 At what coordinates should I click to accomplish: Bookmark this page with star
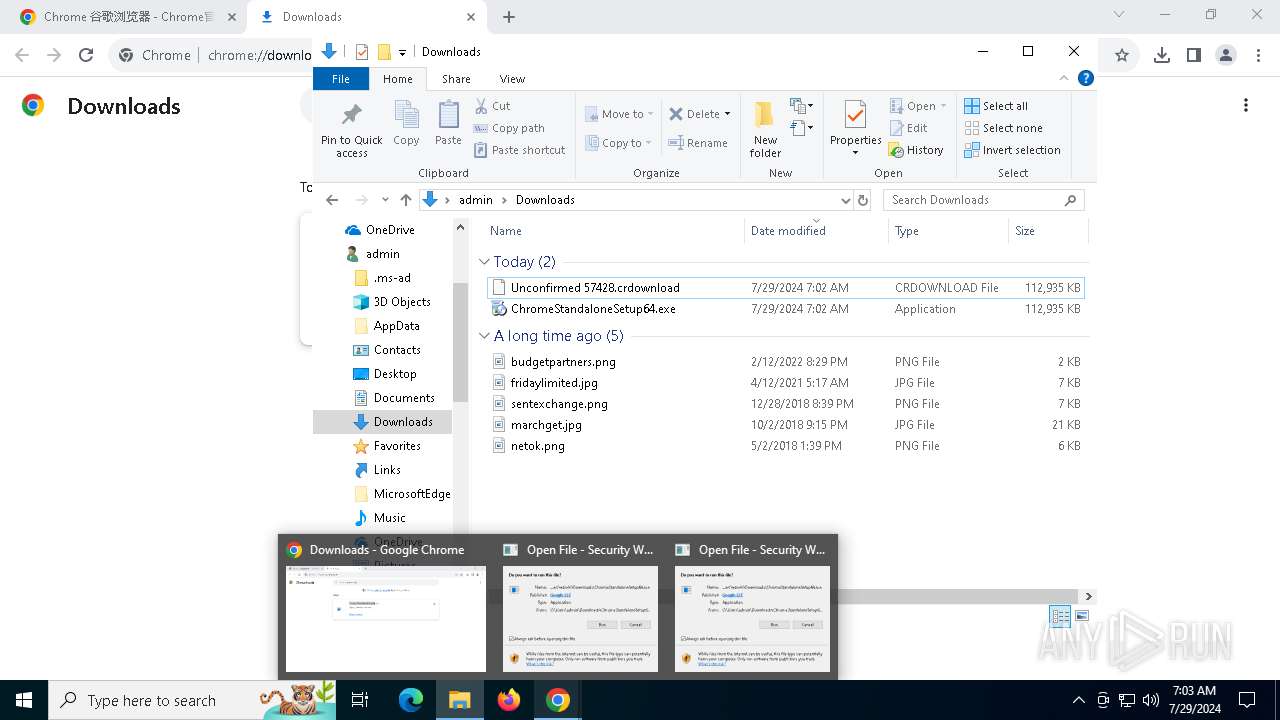pyautogui.click(x=1122, y=56)
